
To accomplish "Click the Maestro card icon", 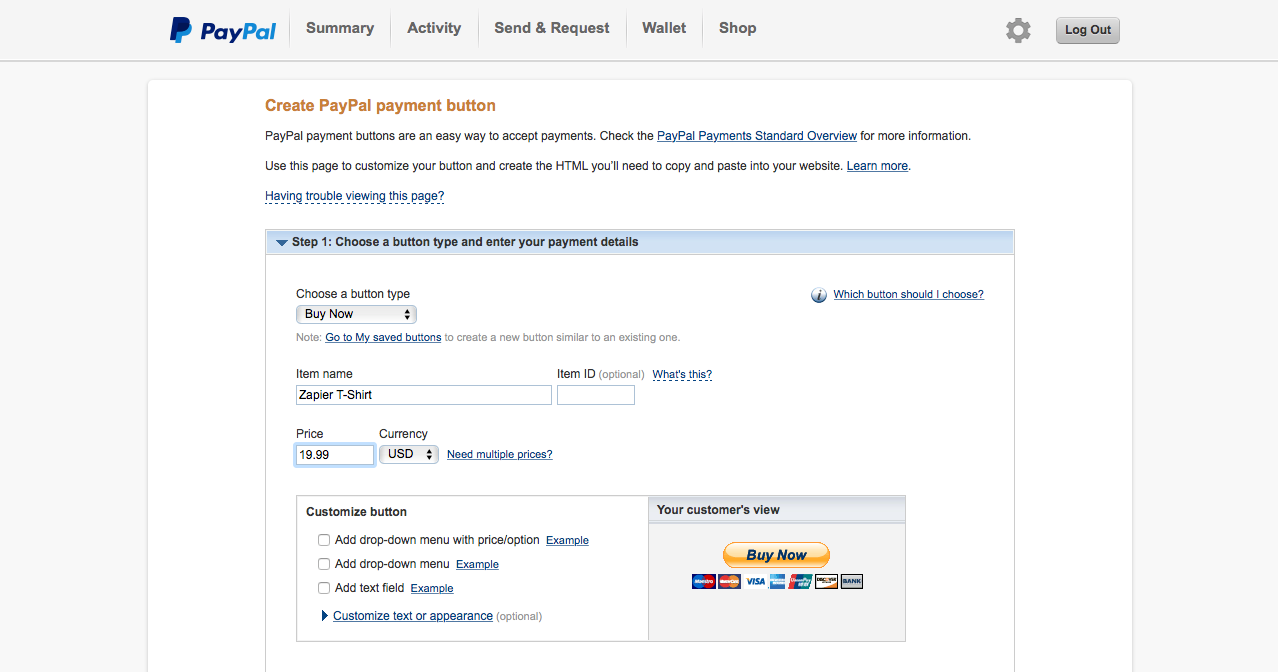I will pos(704,581).
